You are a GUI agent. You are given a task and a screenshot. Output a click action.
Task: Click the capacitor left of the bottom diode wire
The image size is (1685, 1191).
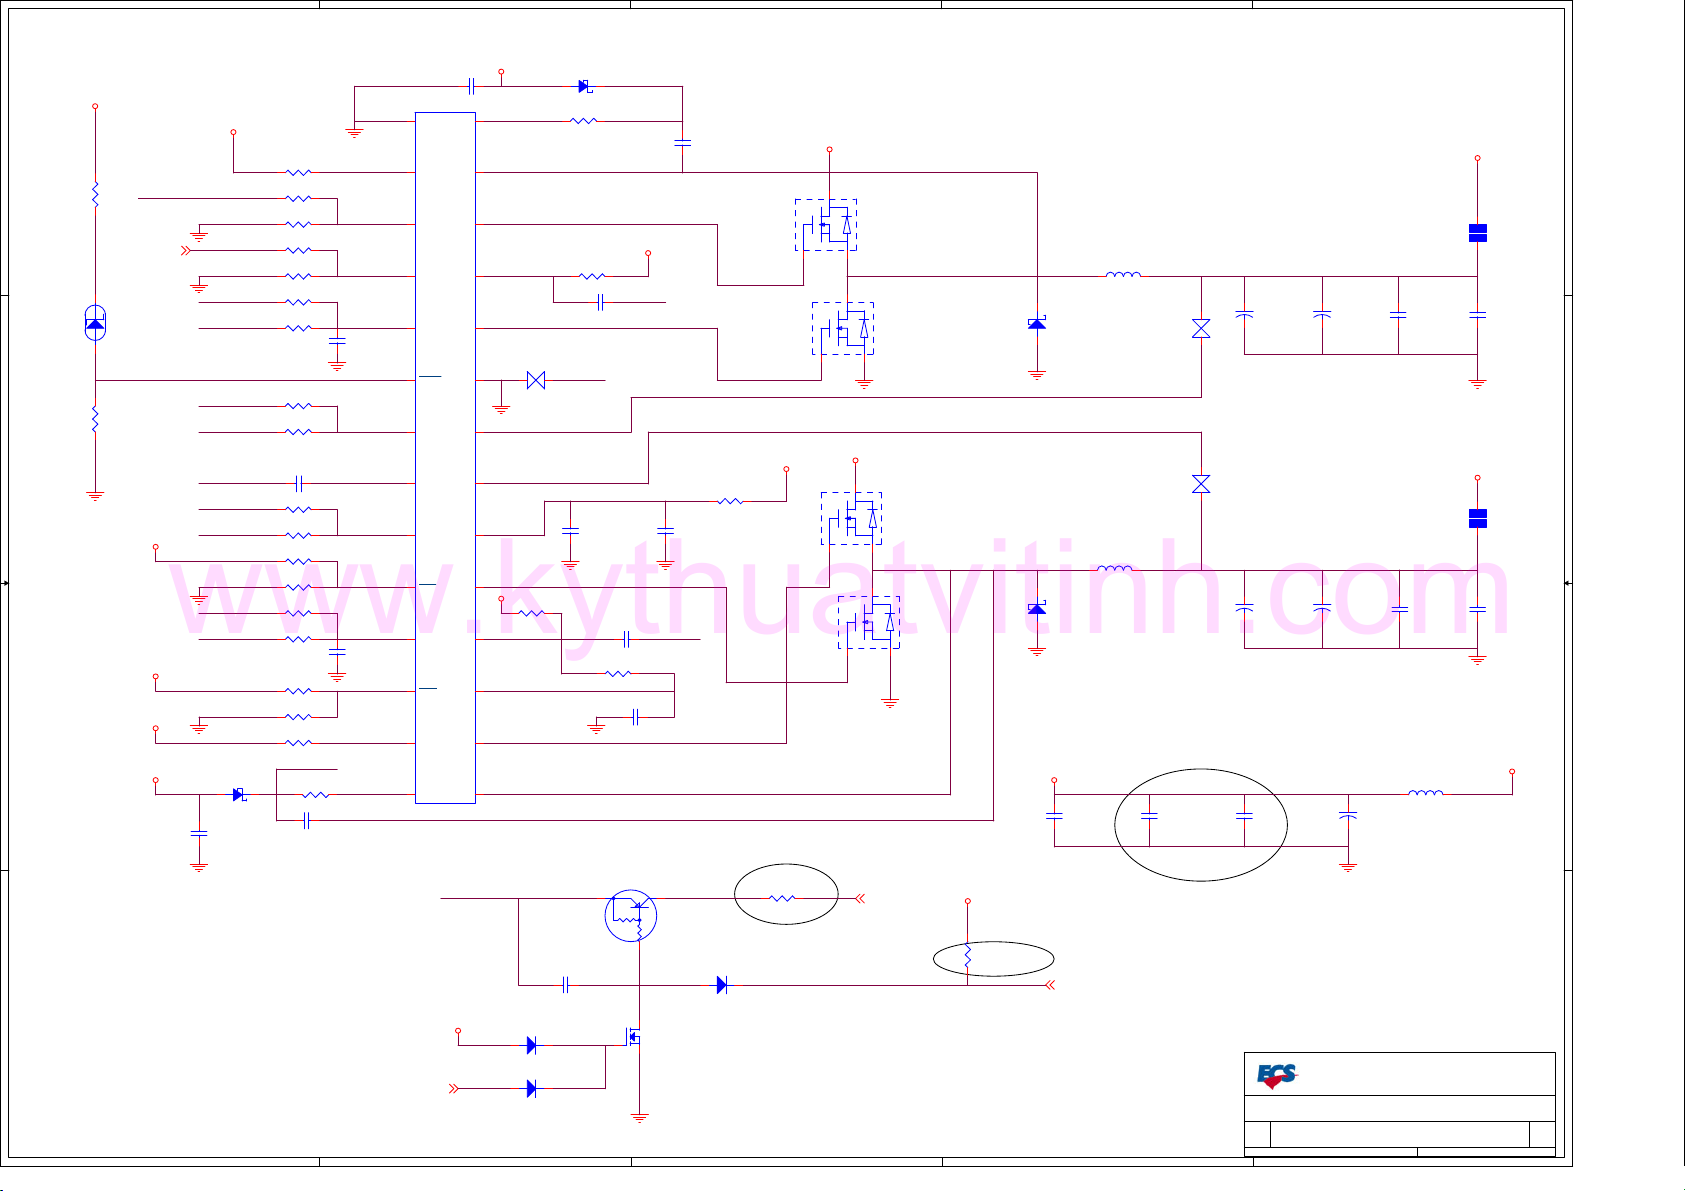[x=565, y=985]
